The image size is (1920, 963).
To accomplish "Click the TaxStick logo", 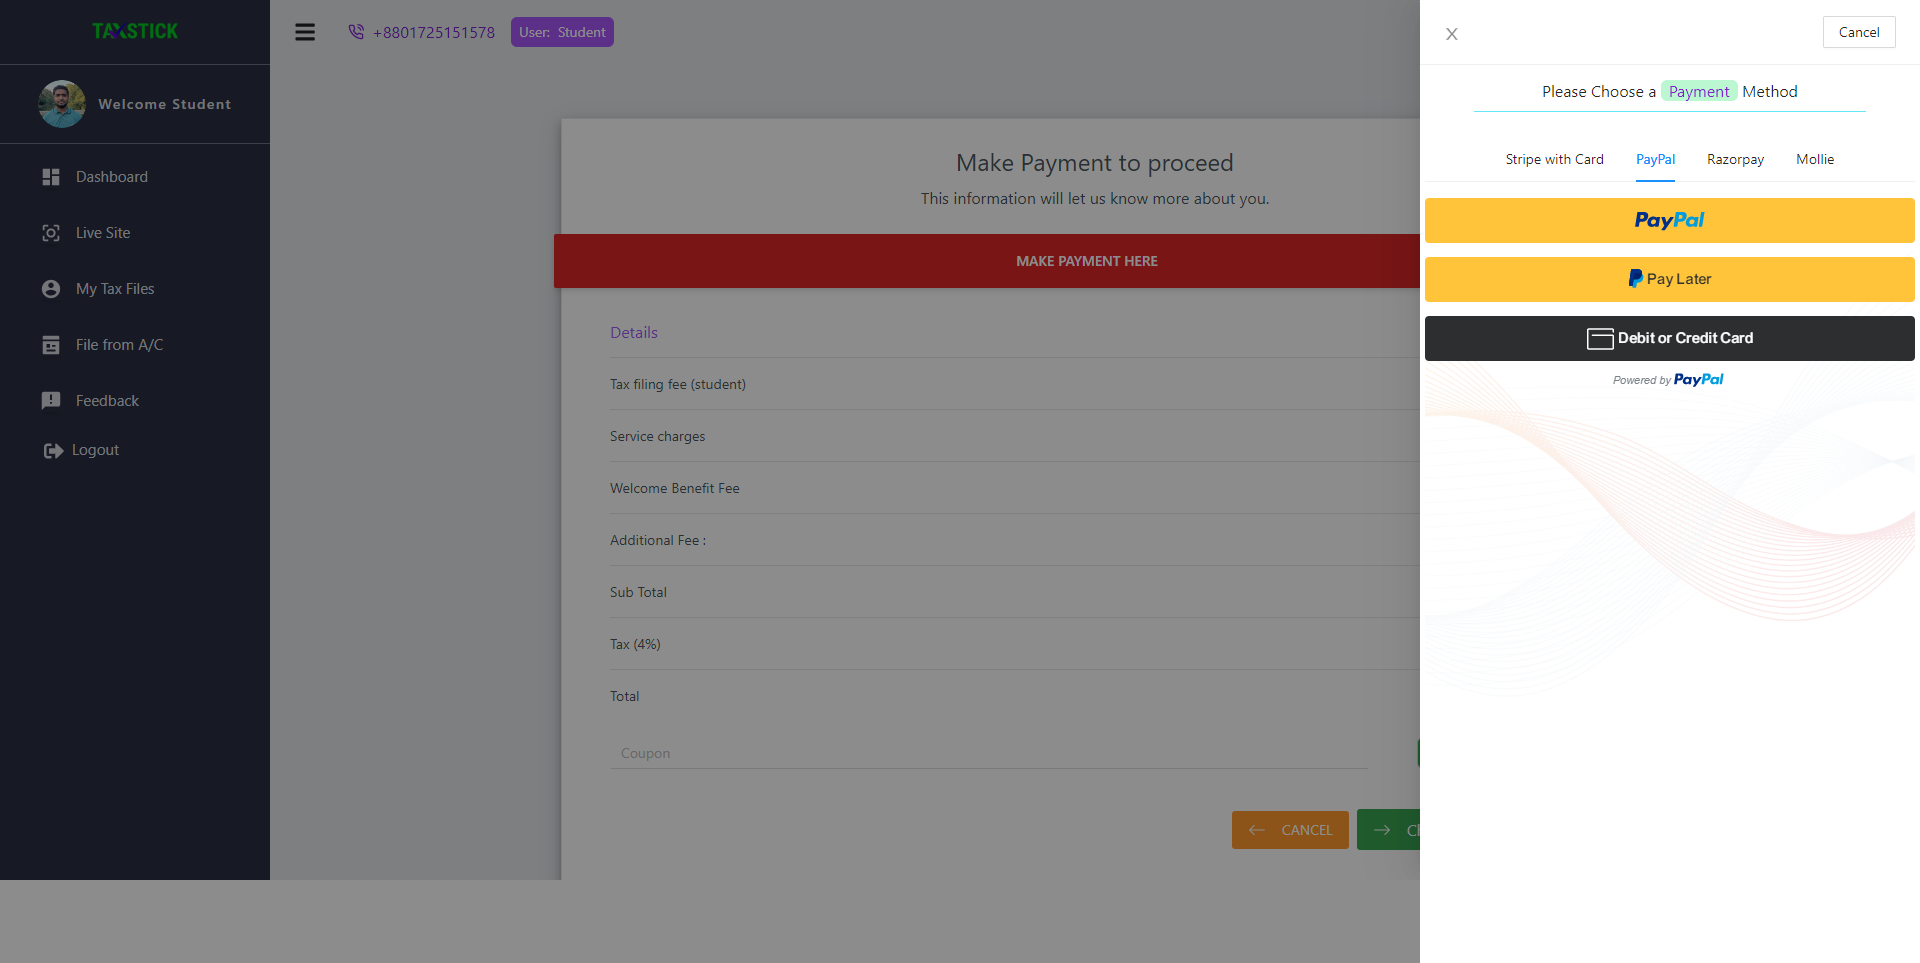I will coord(135,31).
